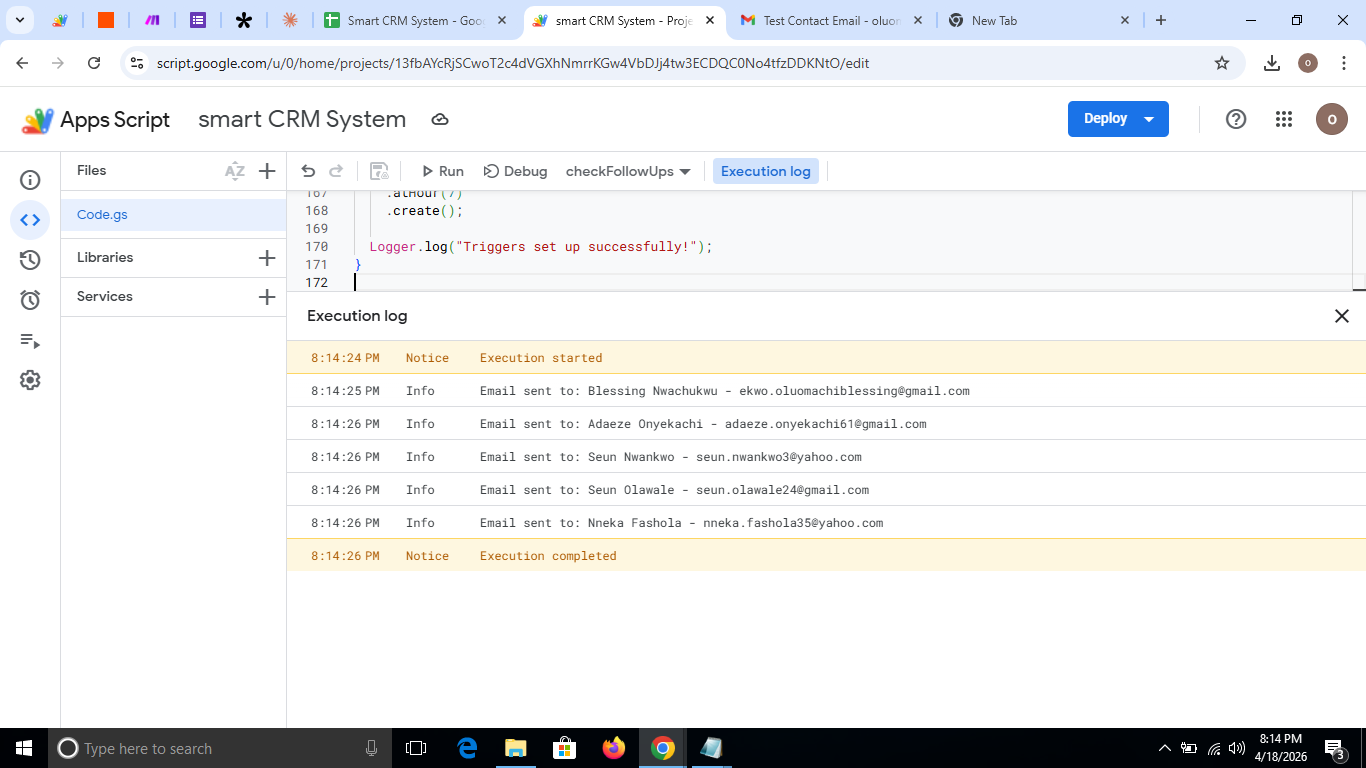Click the Debug button
Screen dimensions: 1366x768
coord(515,171)
